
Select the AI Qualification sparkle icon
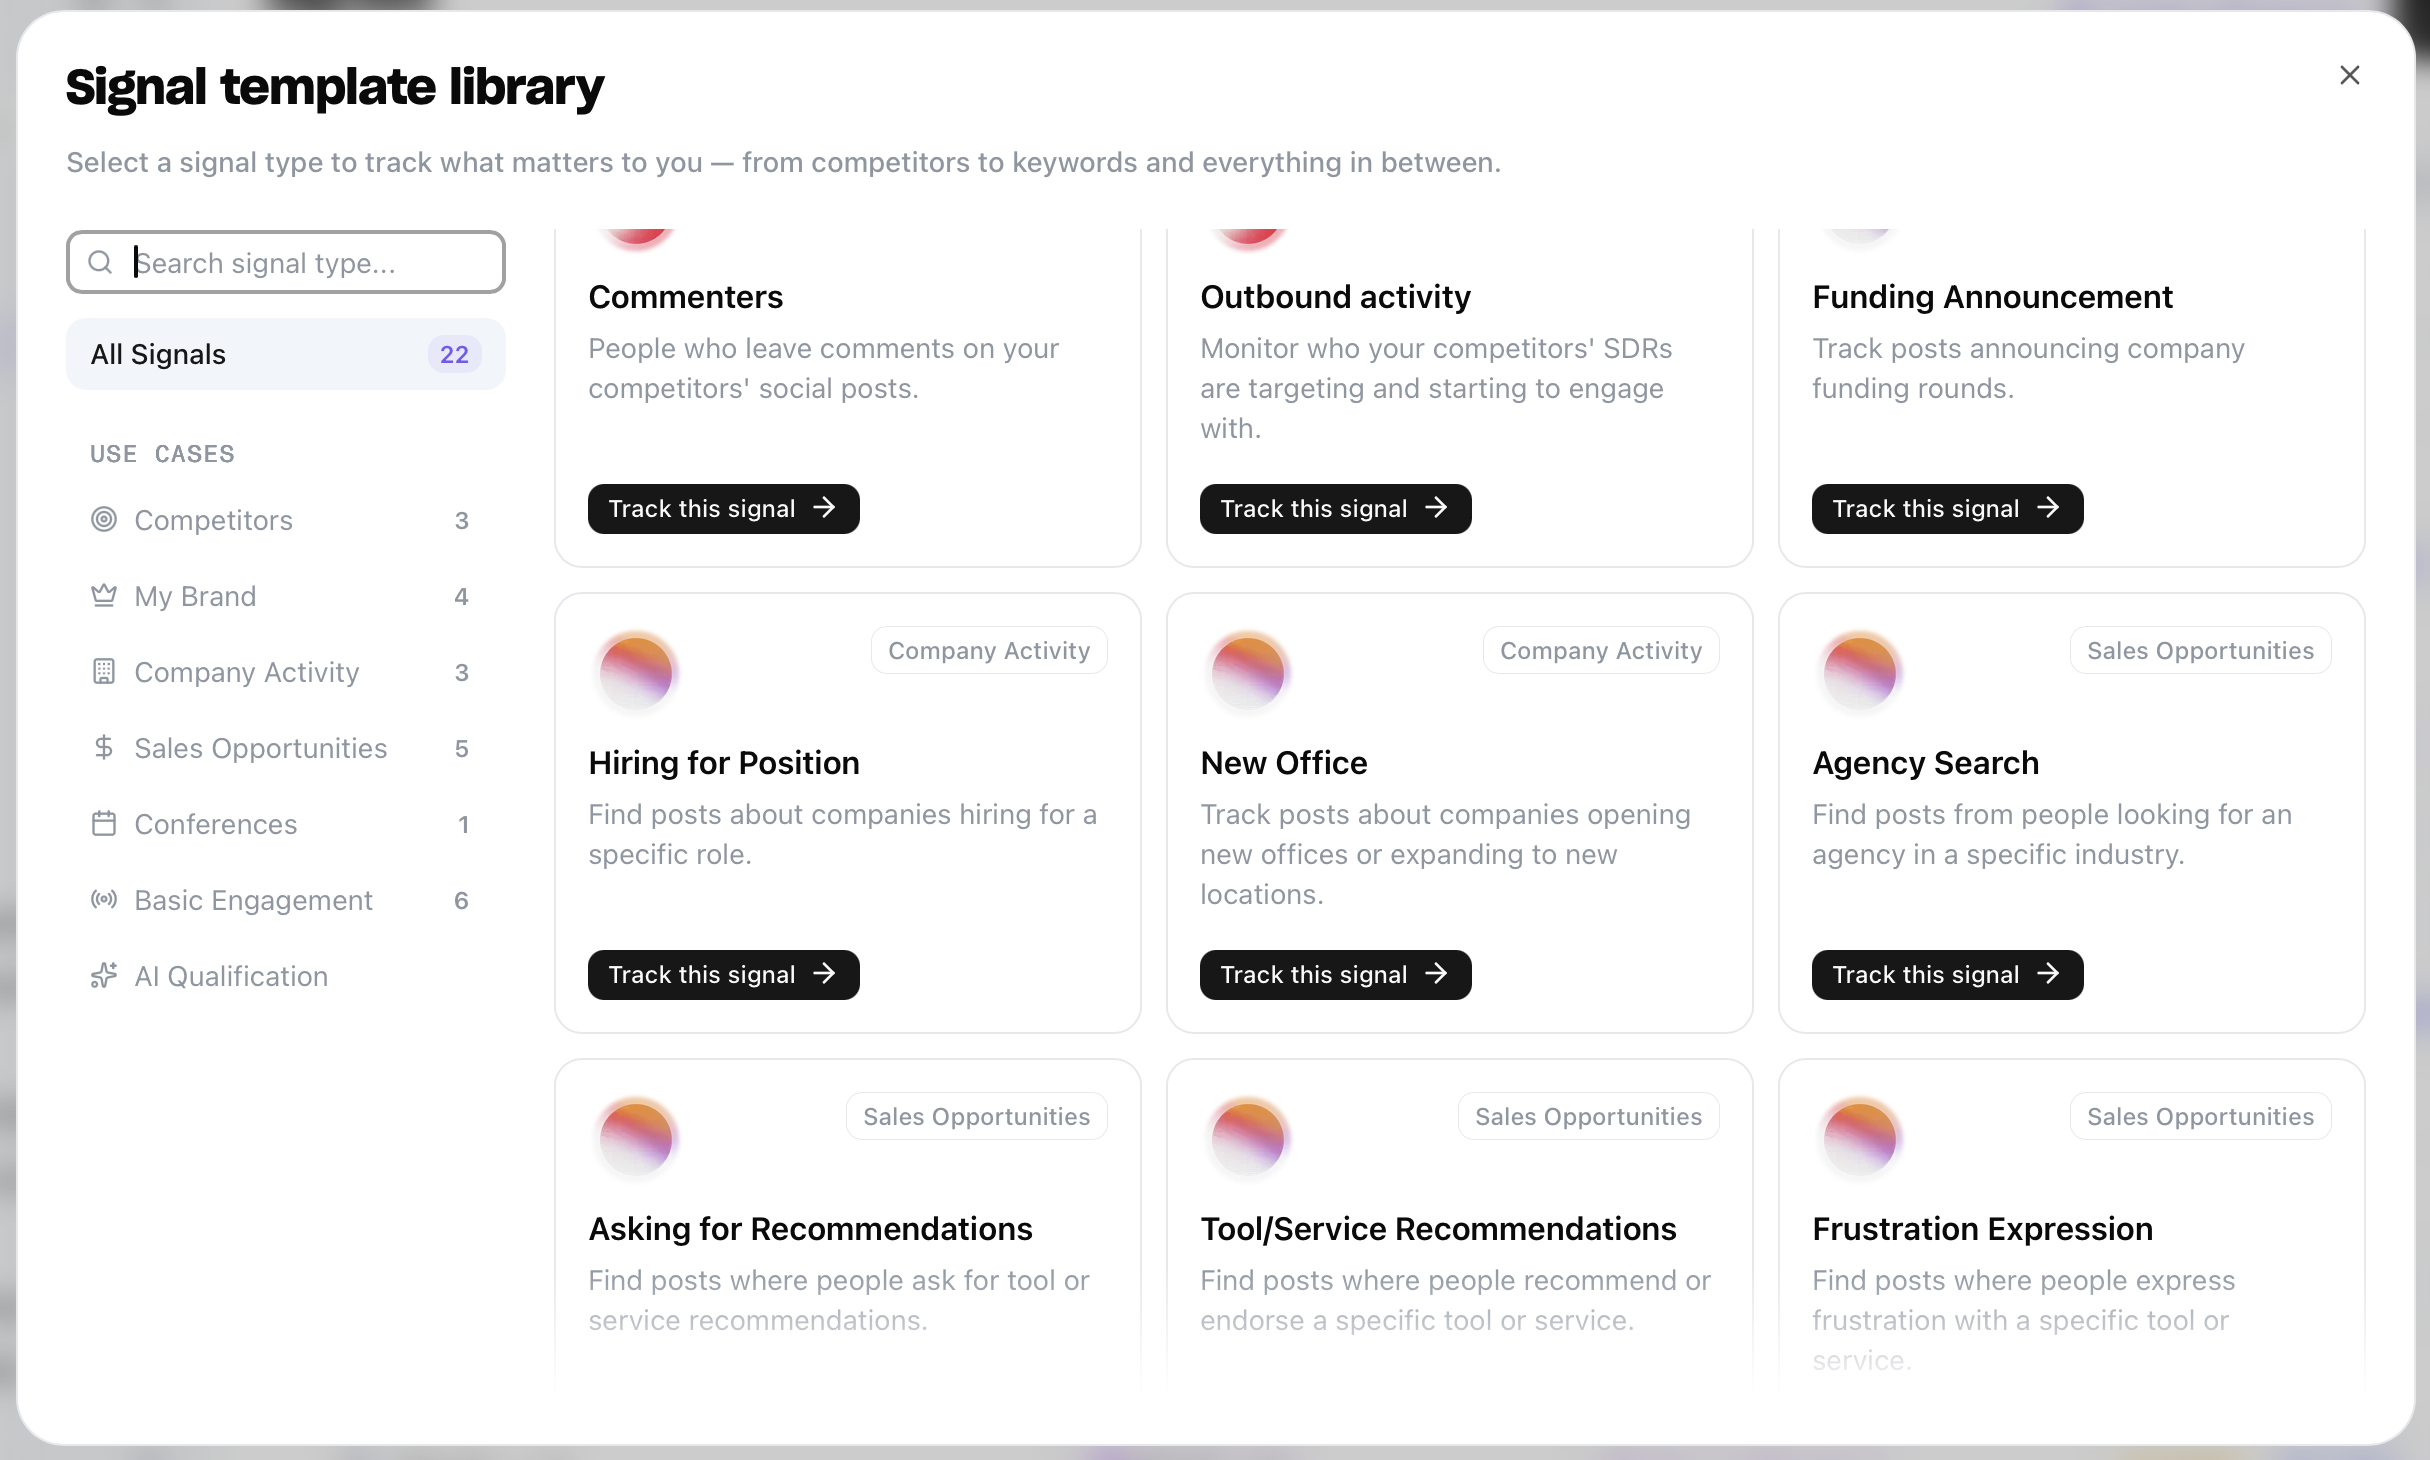point(104,976)
